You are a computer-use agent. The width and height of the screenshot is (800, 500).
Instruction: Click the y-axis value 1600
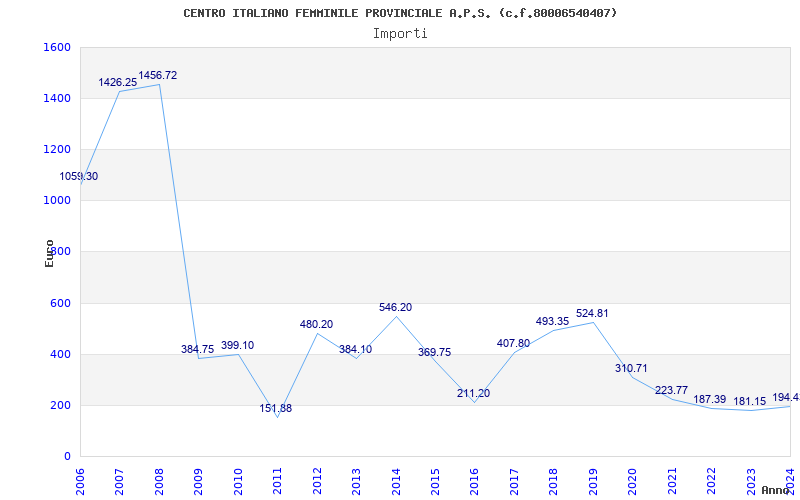click(x=58, y=47)
